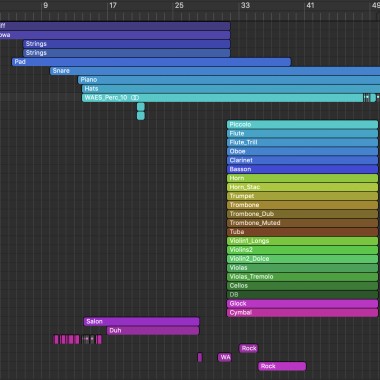
Task: Select the Snare region
Action: click(x=215, y=71)
